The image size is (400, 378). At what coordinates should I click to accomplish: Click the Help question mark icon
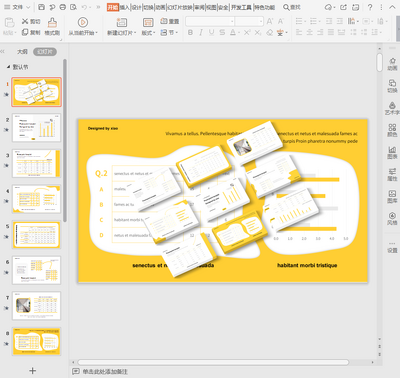click(x=370, y=7)
